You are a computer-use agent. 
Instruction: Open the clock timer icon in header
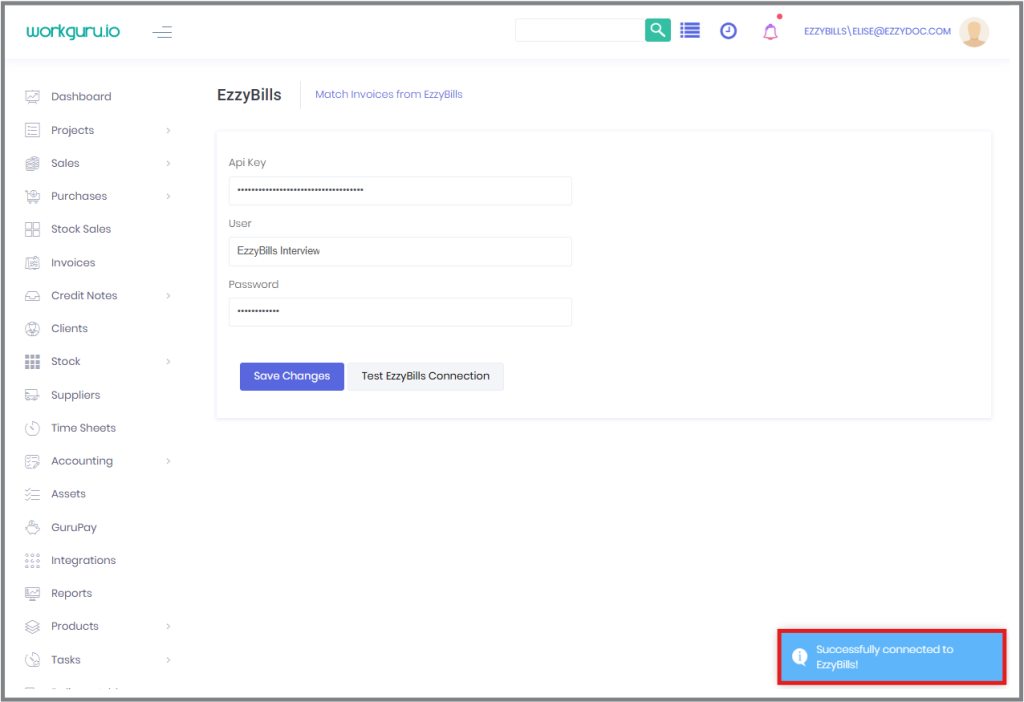pyautogui.click(x=728, y=31)
